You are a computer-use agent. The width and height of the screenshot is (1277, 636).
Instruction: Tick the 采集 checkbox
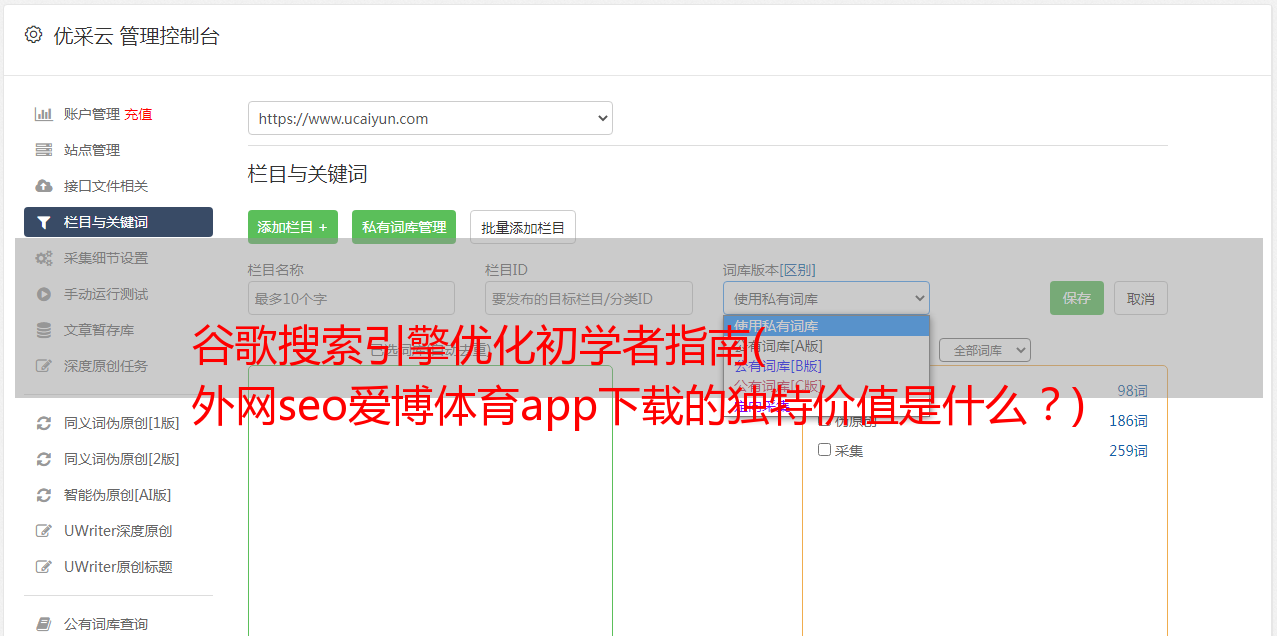[824, 450]
